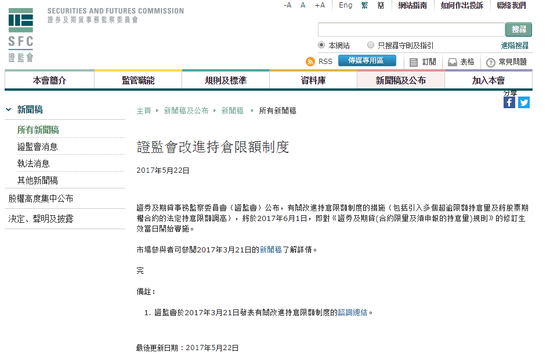The width and height of the screenshot is (550, 360).
Task: Increase font size with +A
Action: tap(320, 5)
